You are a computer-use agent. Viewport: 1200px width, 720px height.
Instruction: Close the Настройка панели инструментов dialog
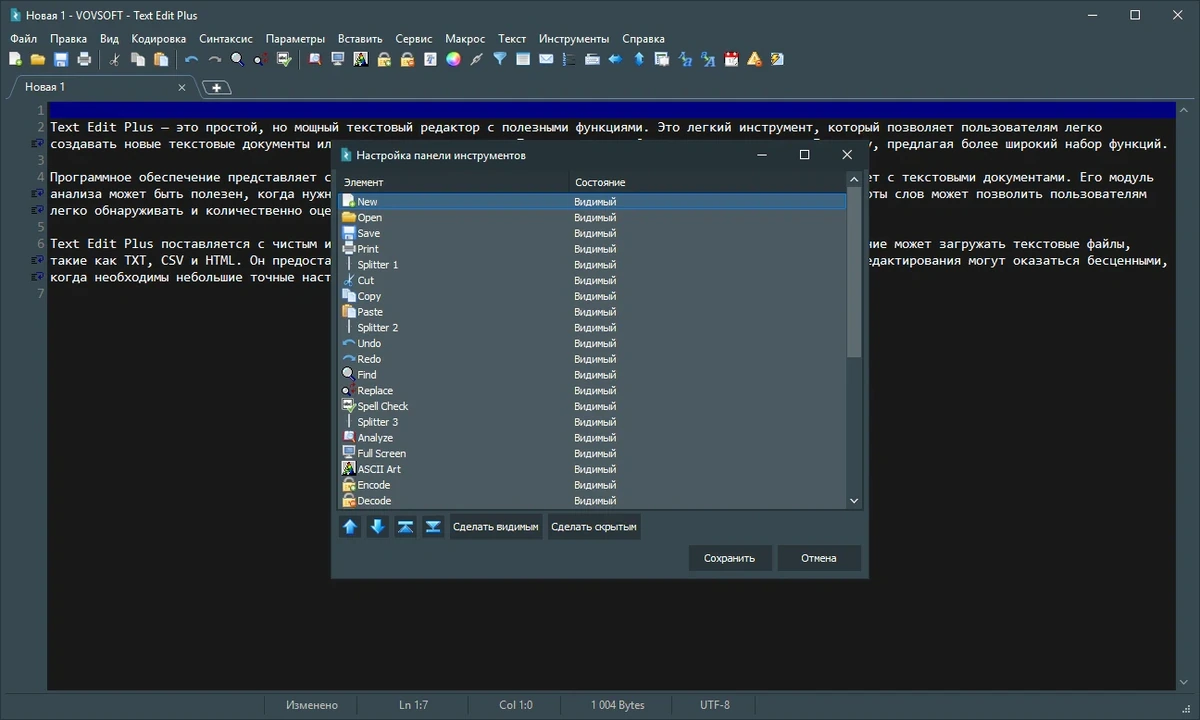click(x=847, y=155)
